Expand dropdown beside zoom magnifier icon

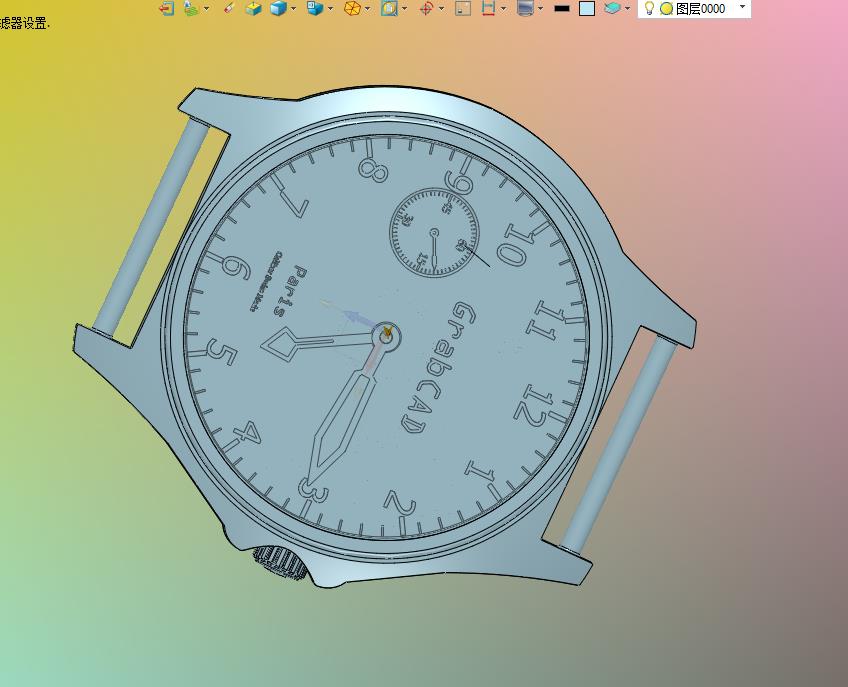coord(405,9)
